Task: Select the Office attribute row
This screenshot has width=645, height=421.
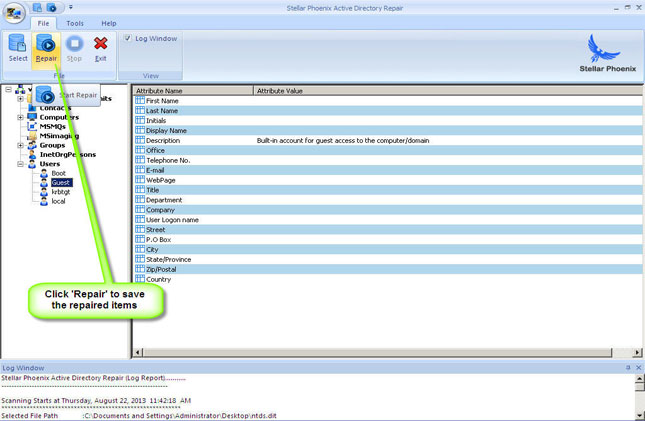Action: pos(388,150)
